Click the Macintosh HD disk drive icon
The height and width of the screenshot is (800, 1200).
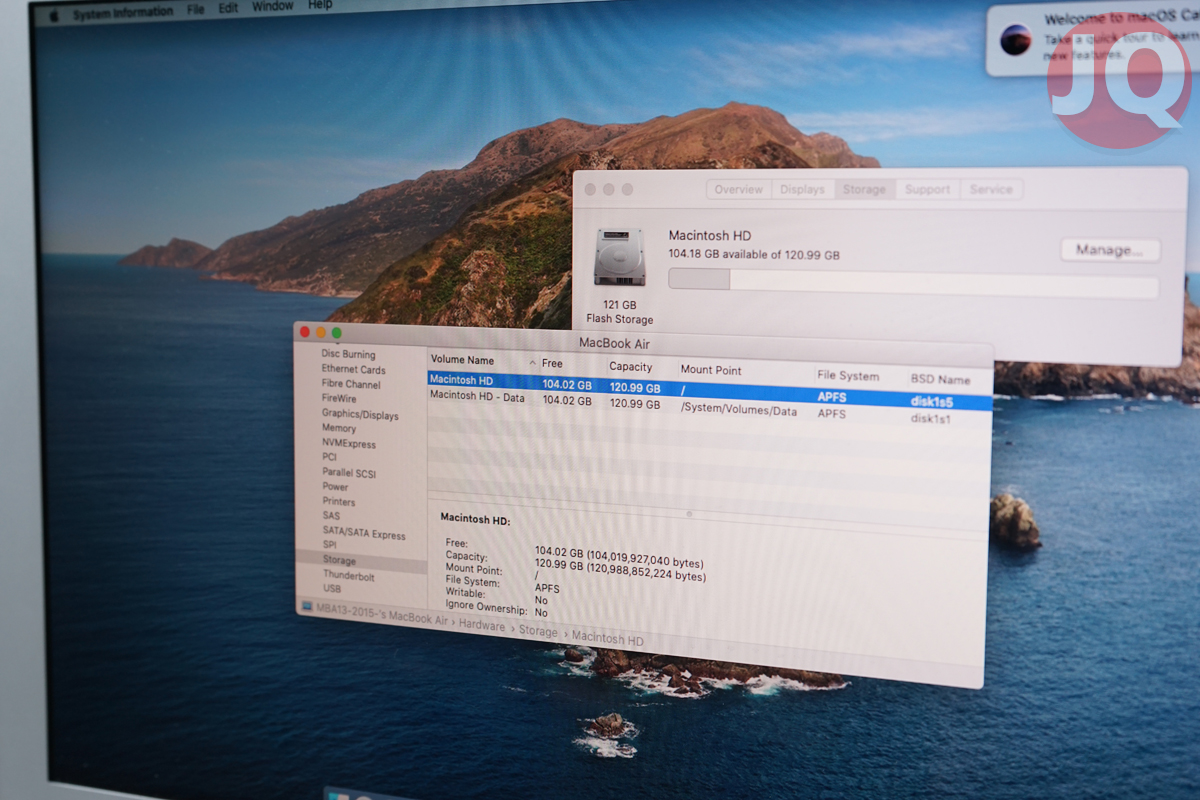[619, 257]
